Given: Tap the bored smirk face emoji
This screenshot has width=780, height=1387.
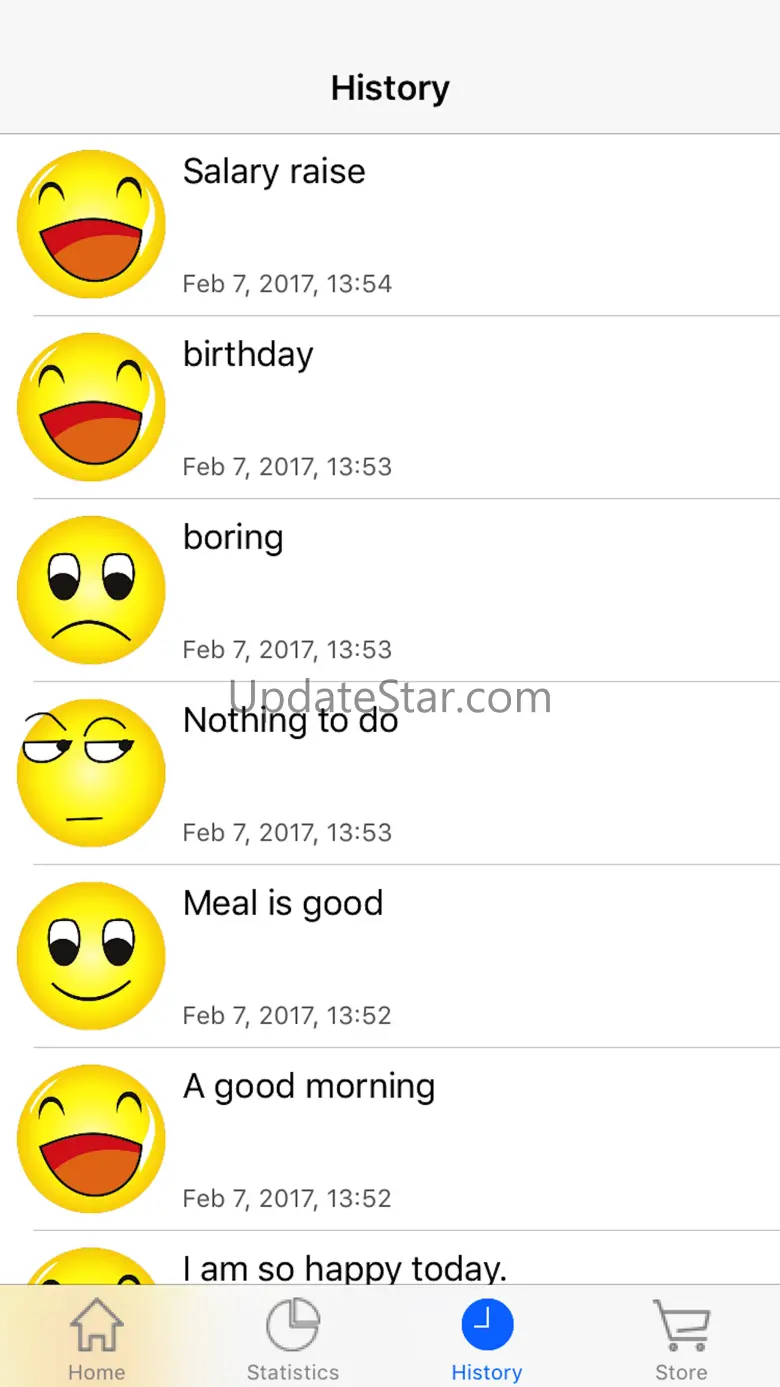Looking at the screenshot, I should point(91,773).
